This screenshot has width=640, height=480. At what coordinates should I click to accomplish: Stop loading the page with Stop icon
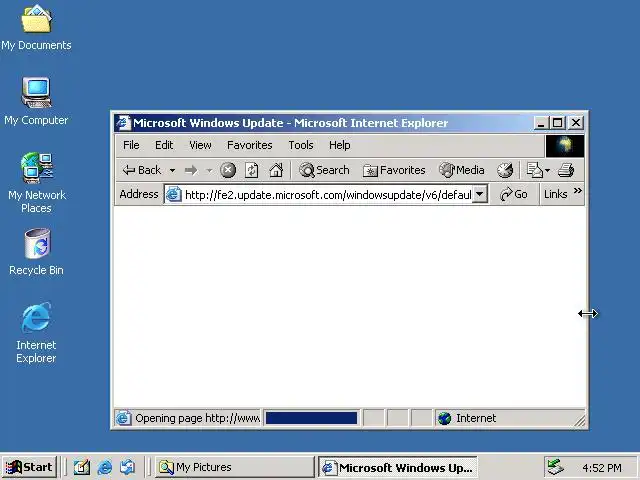[x=228, y=170]
